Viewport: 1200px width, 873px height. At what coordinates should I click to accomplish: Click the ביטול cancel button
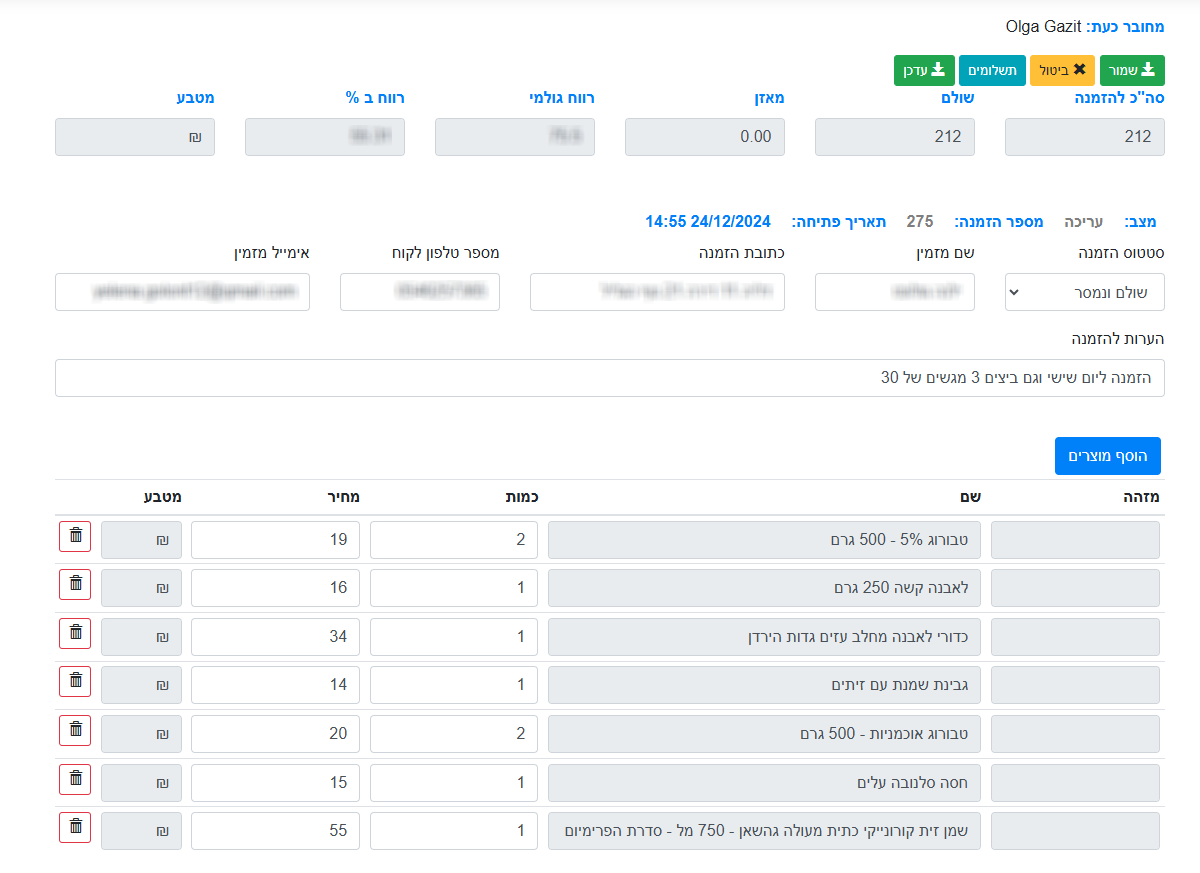point(1063,70)
